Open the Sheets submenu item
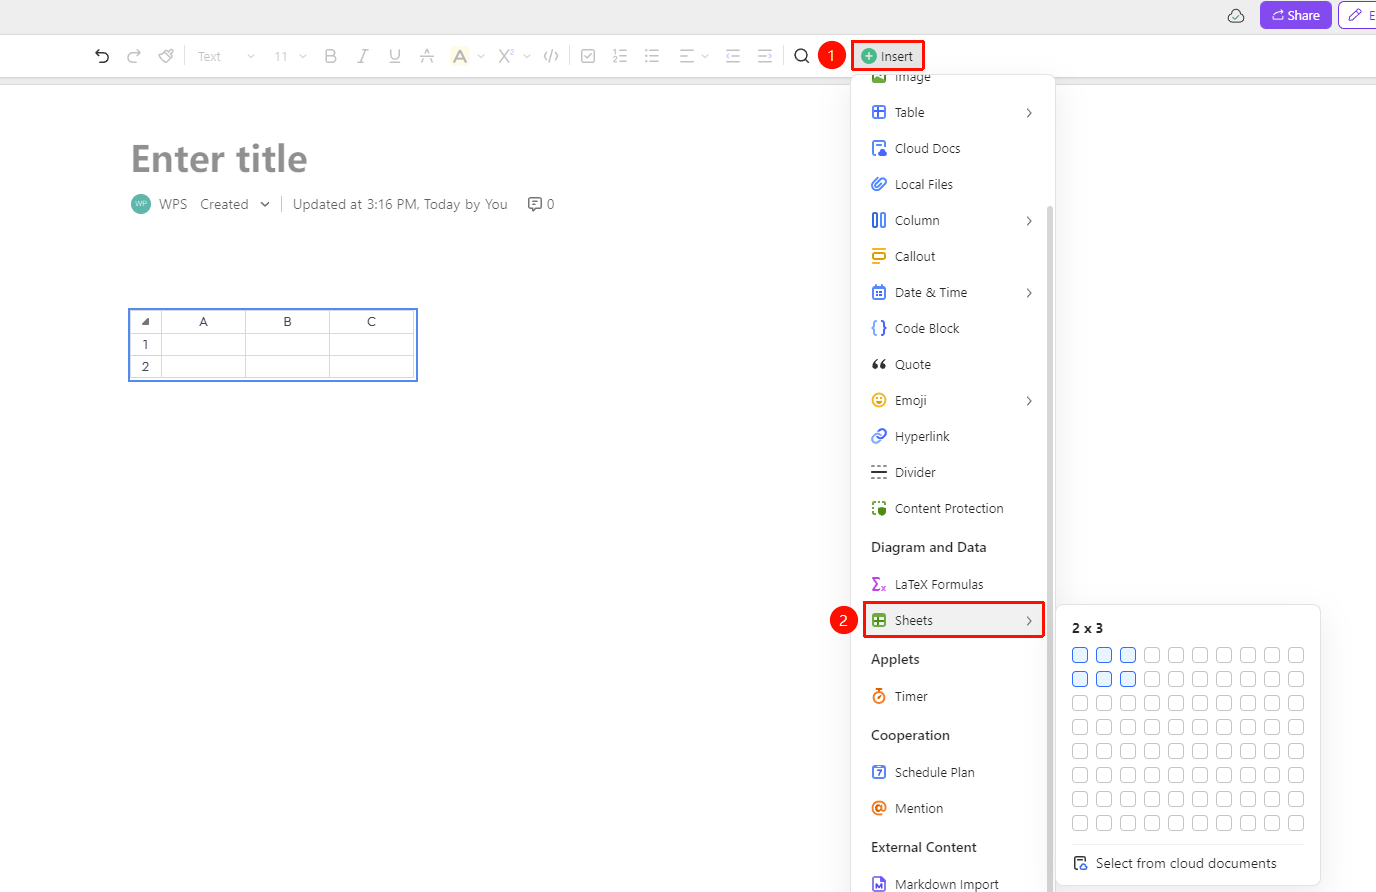Viewport: 1376px width, 892px height. 953,621
